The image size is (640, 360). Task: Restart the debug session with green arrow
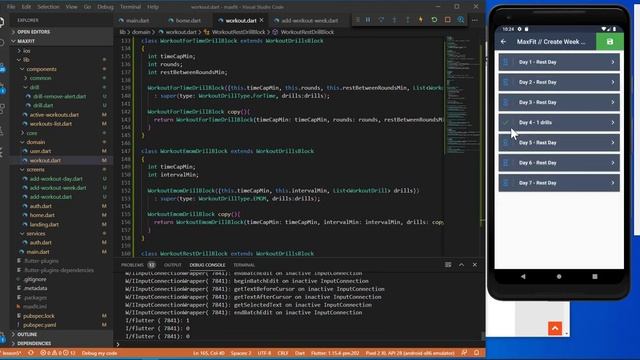tap(434, 20)
